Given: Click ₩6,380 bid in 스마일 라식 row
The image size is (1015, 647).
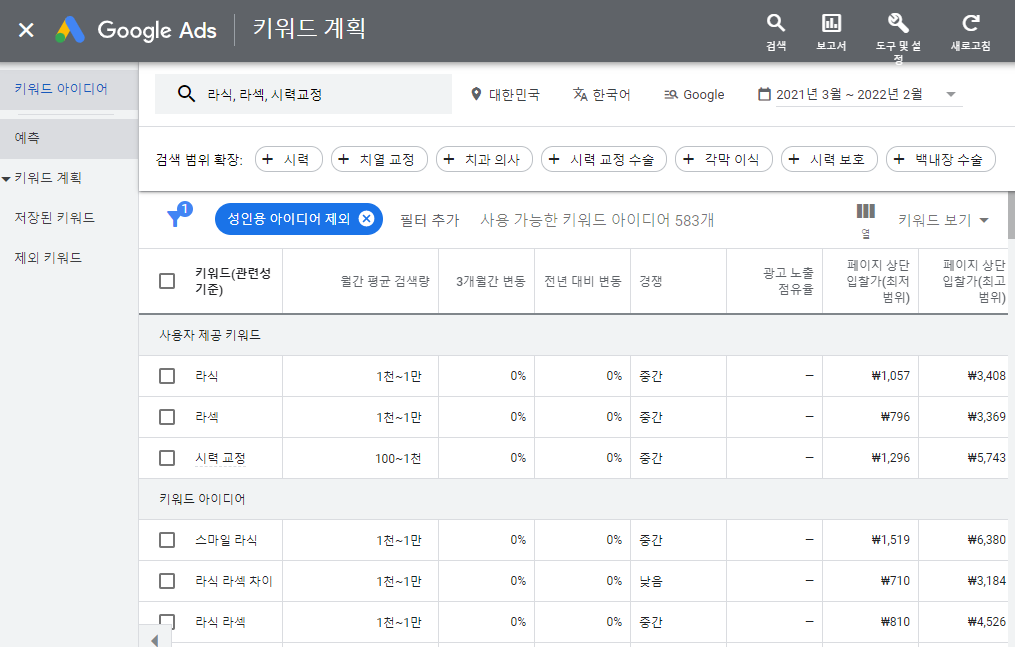Looking at the screenshot, I should tap(987, 540).
